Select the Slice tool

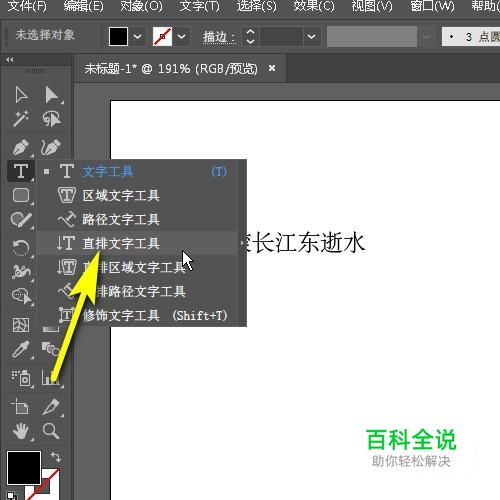(x=52, y=407)
